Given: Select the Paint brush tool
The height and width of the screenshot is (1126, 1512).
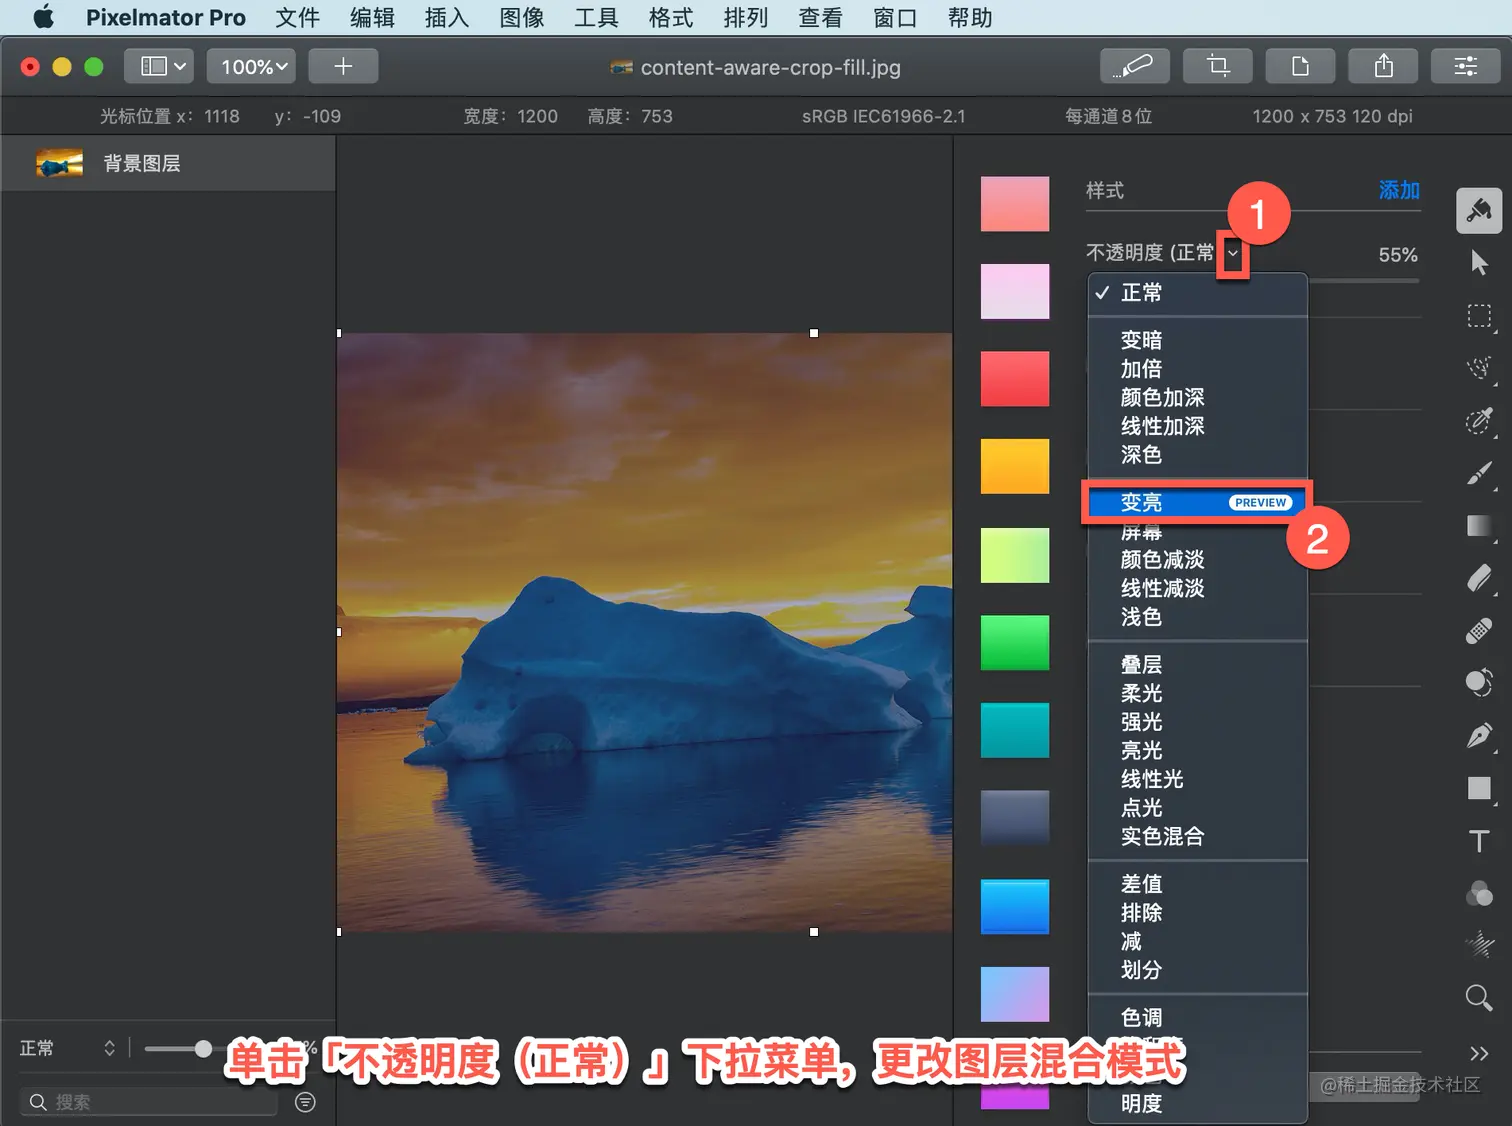Looking at the screenshot, I should coord(1479,473).
